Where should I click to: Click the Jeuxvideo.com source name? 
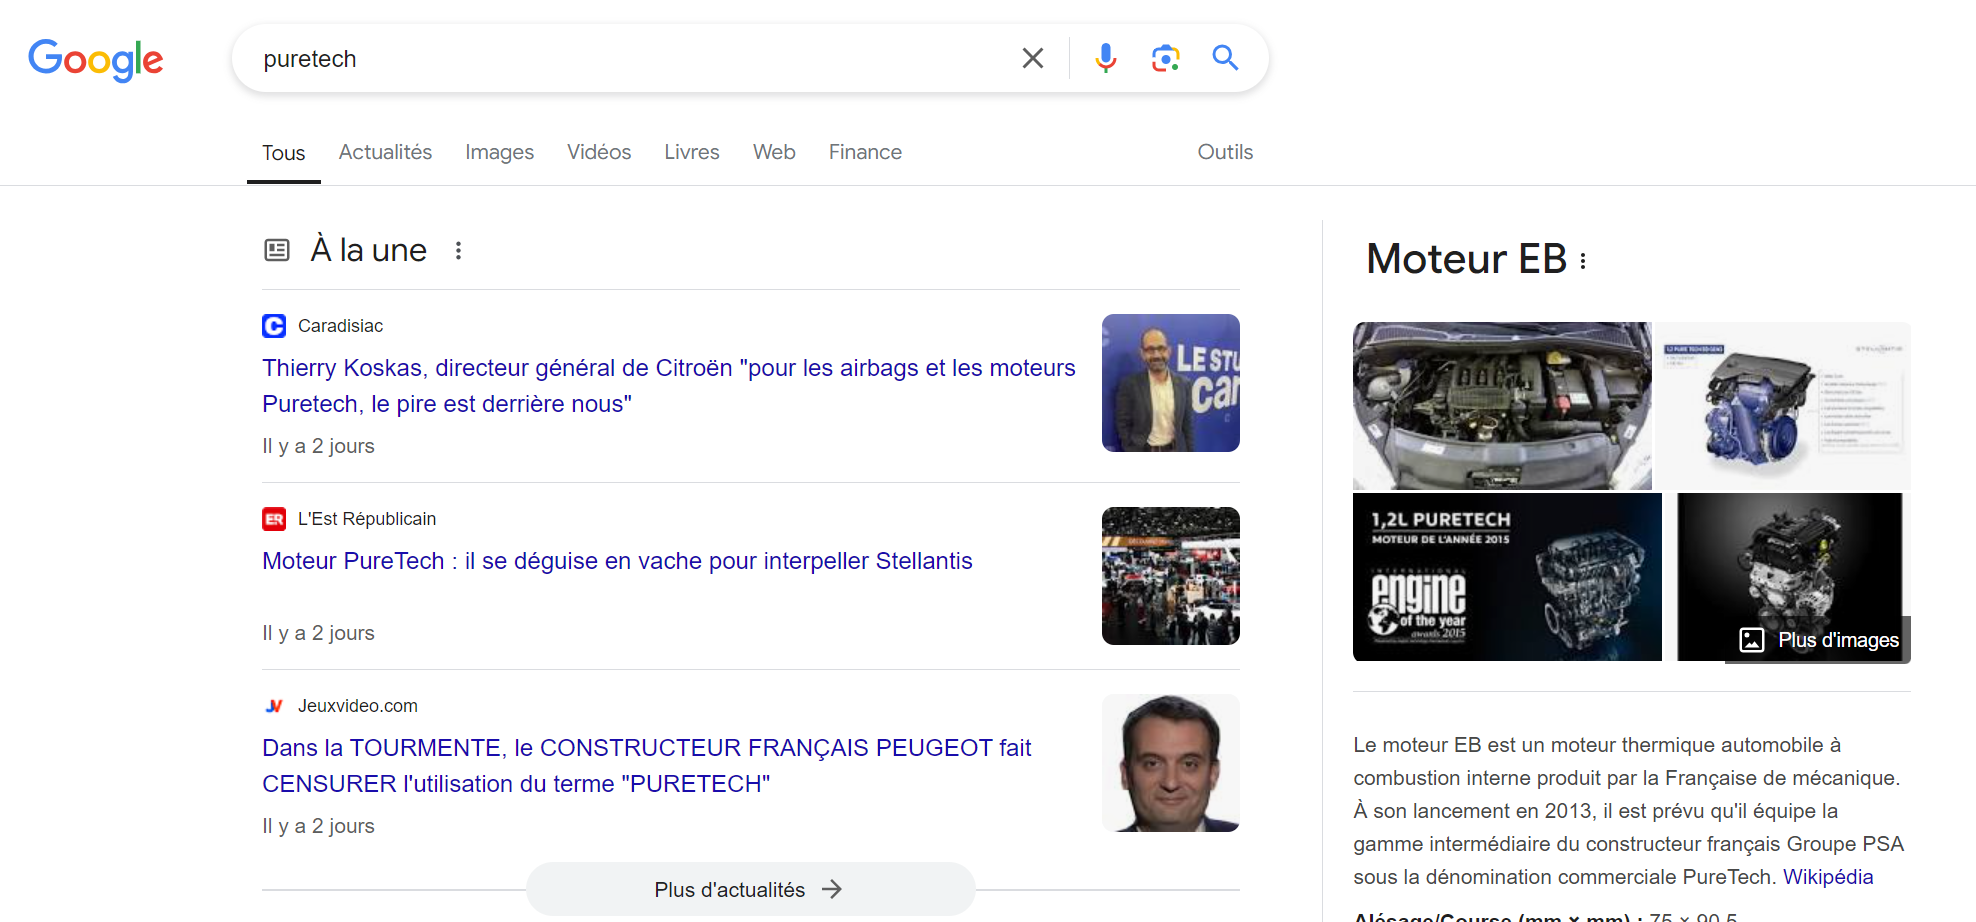358,706
